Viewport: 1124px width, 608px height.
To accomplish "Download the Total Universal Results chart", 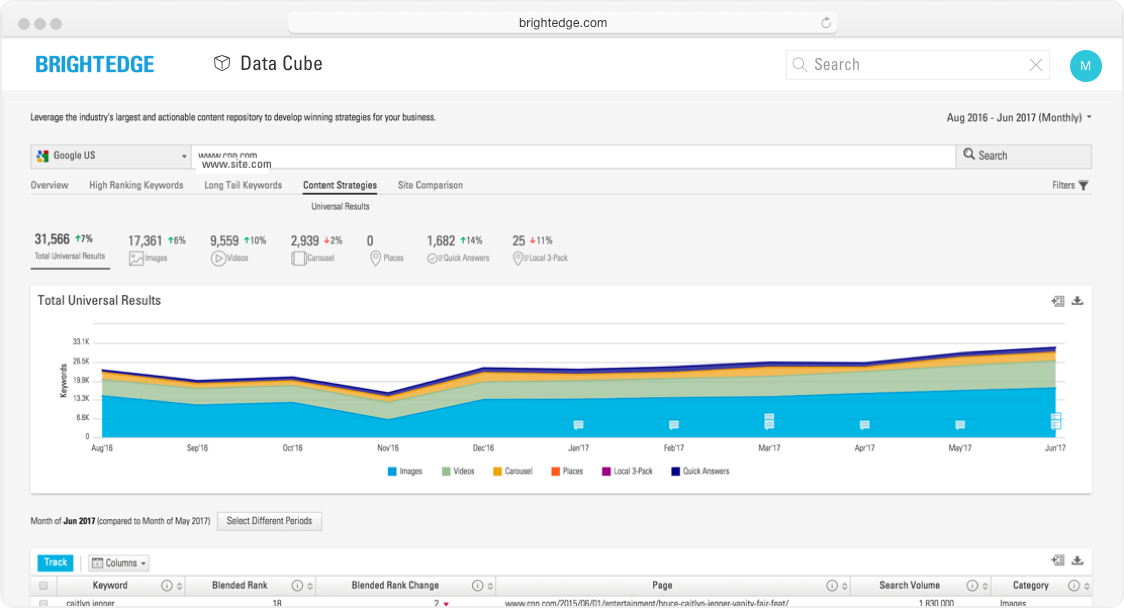I will [1077, 301].
